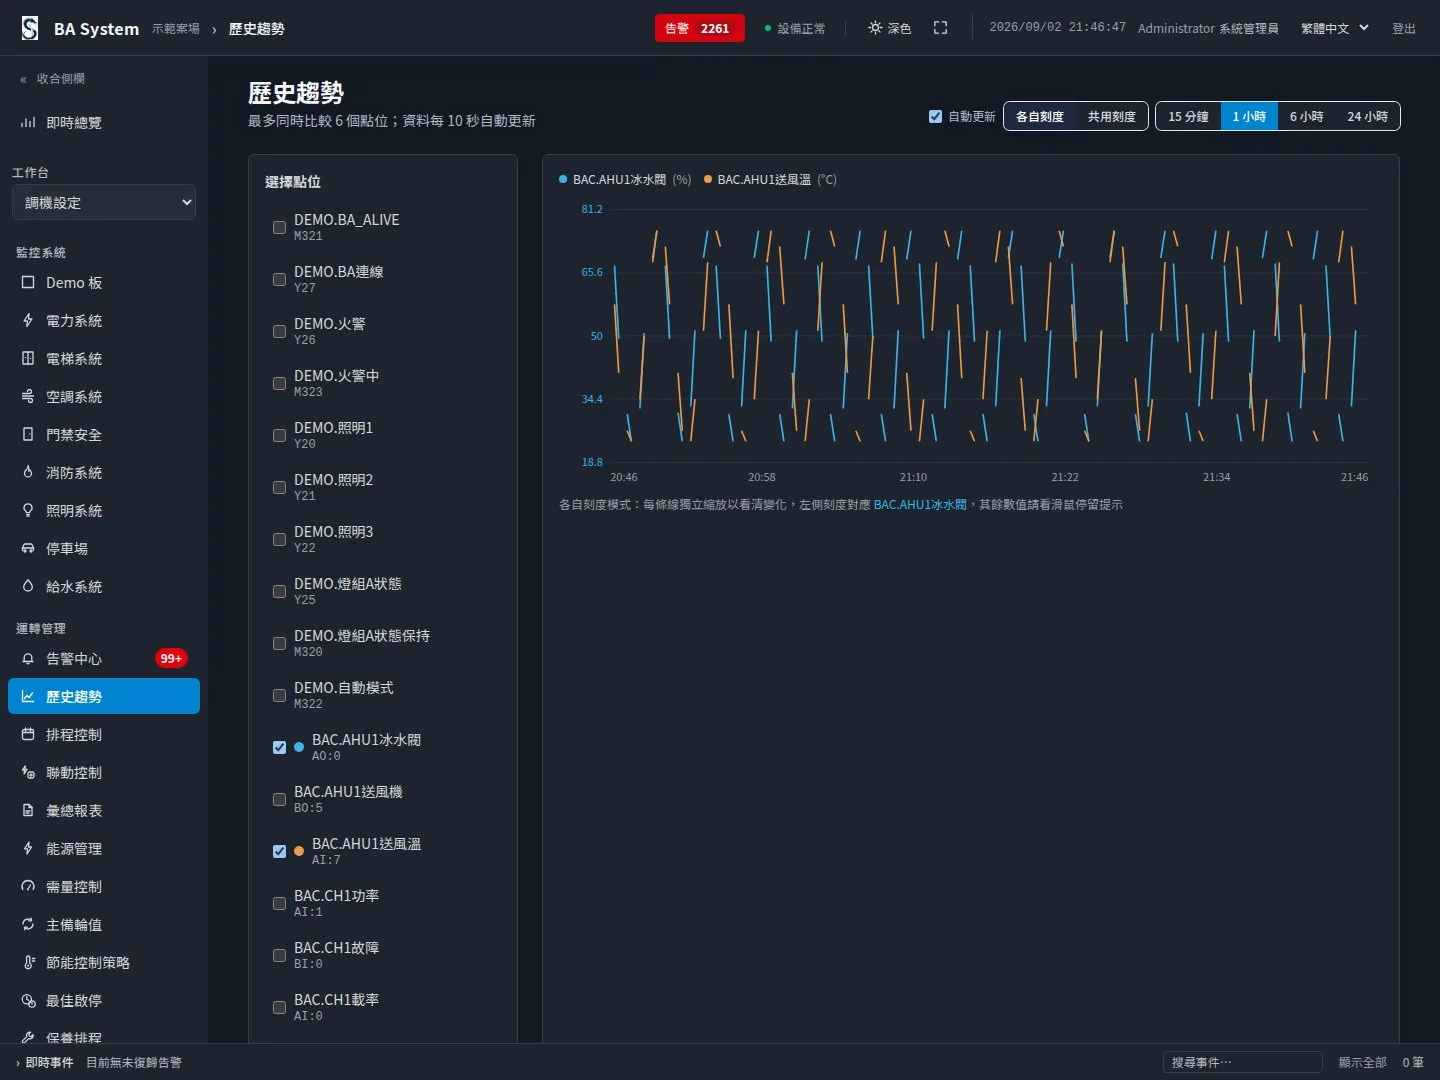The width and height of the screenshot is (1440, 1080).
Task: Select the 15 分鐘 time range
Action: pos(1188,116)
